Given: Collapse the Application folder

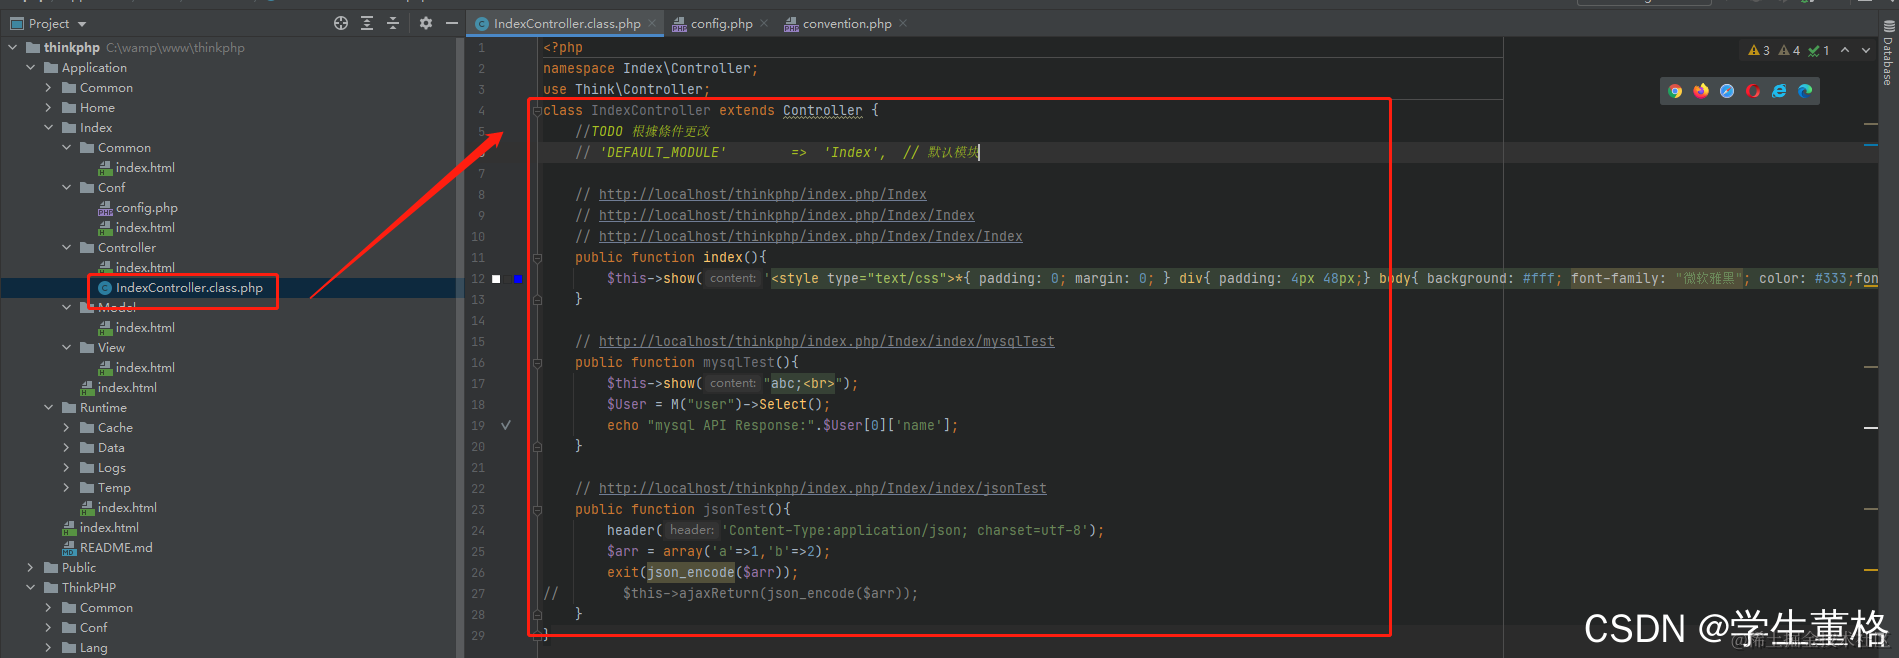Looking at the screenshot, I should click(x=30, y=67).
